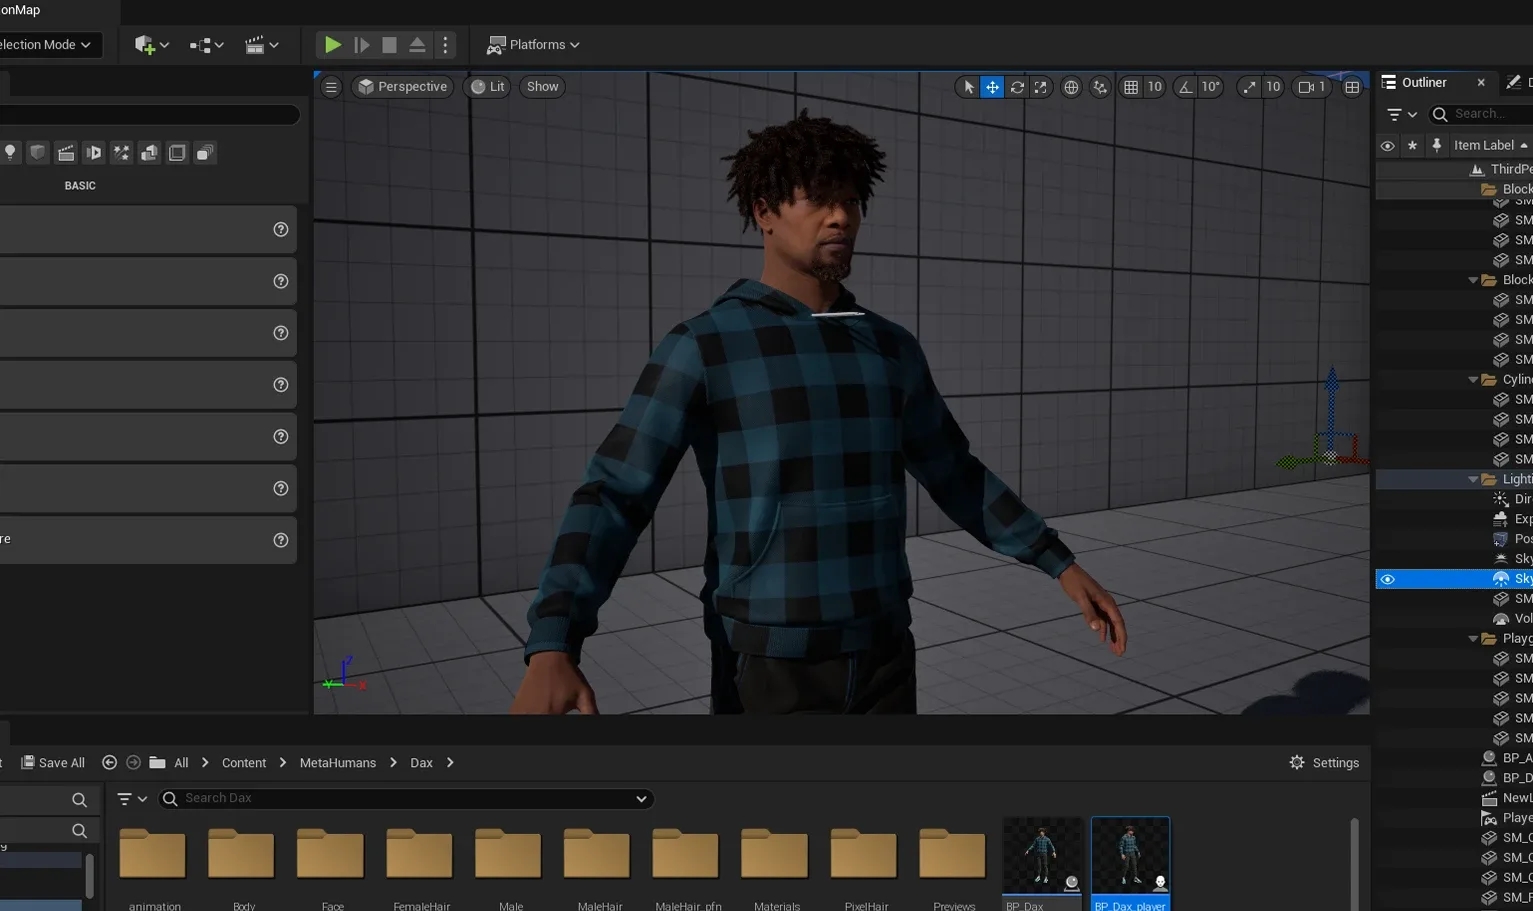Click the Outliner pin column header

click(1437, 146)
